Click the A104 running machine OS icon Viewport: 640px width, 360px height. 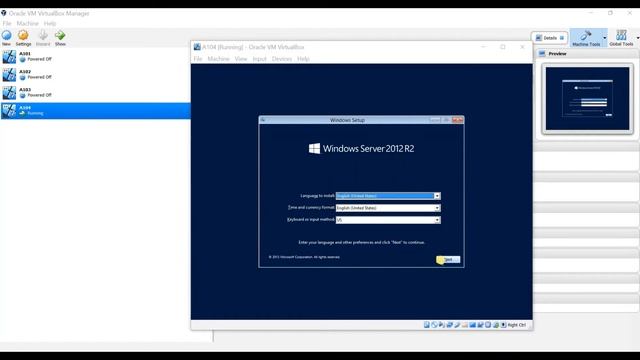coord(9,111)
